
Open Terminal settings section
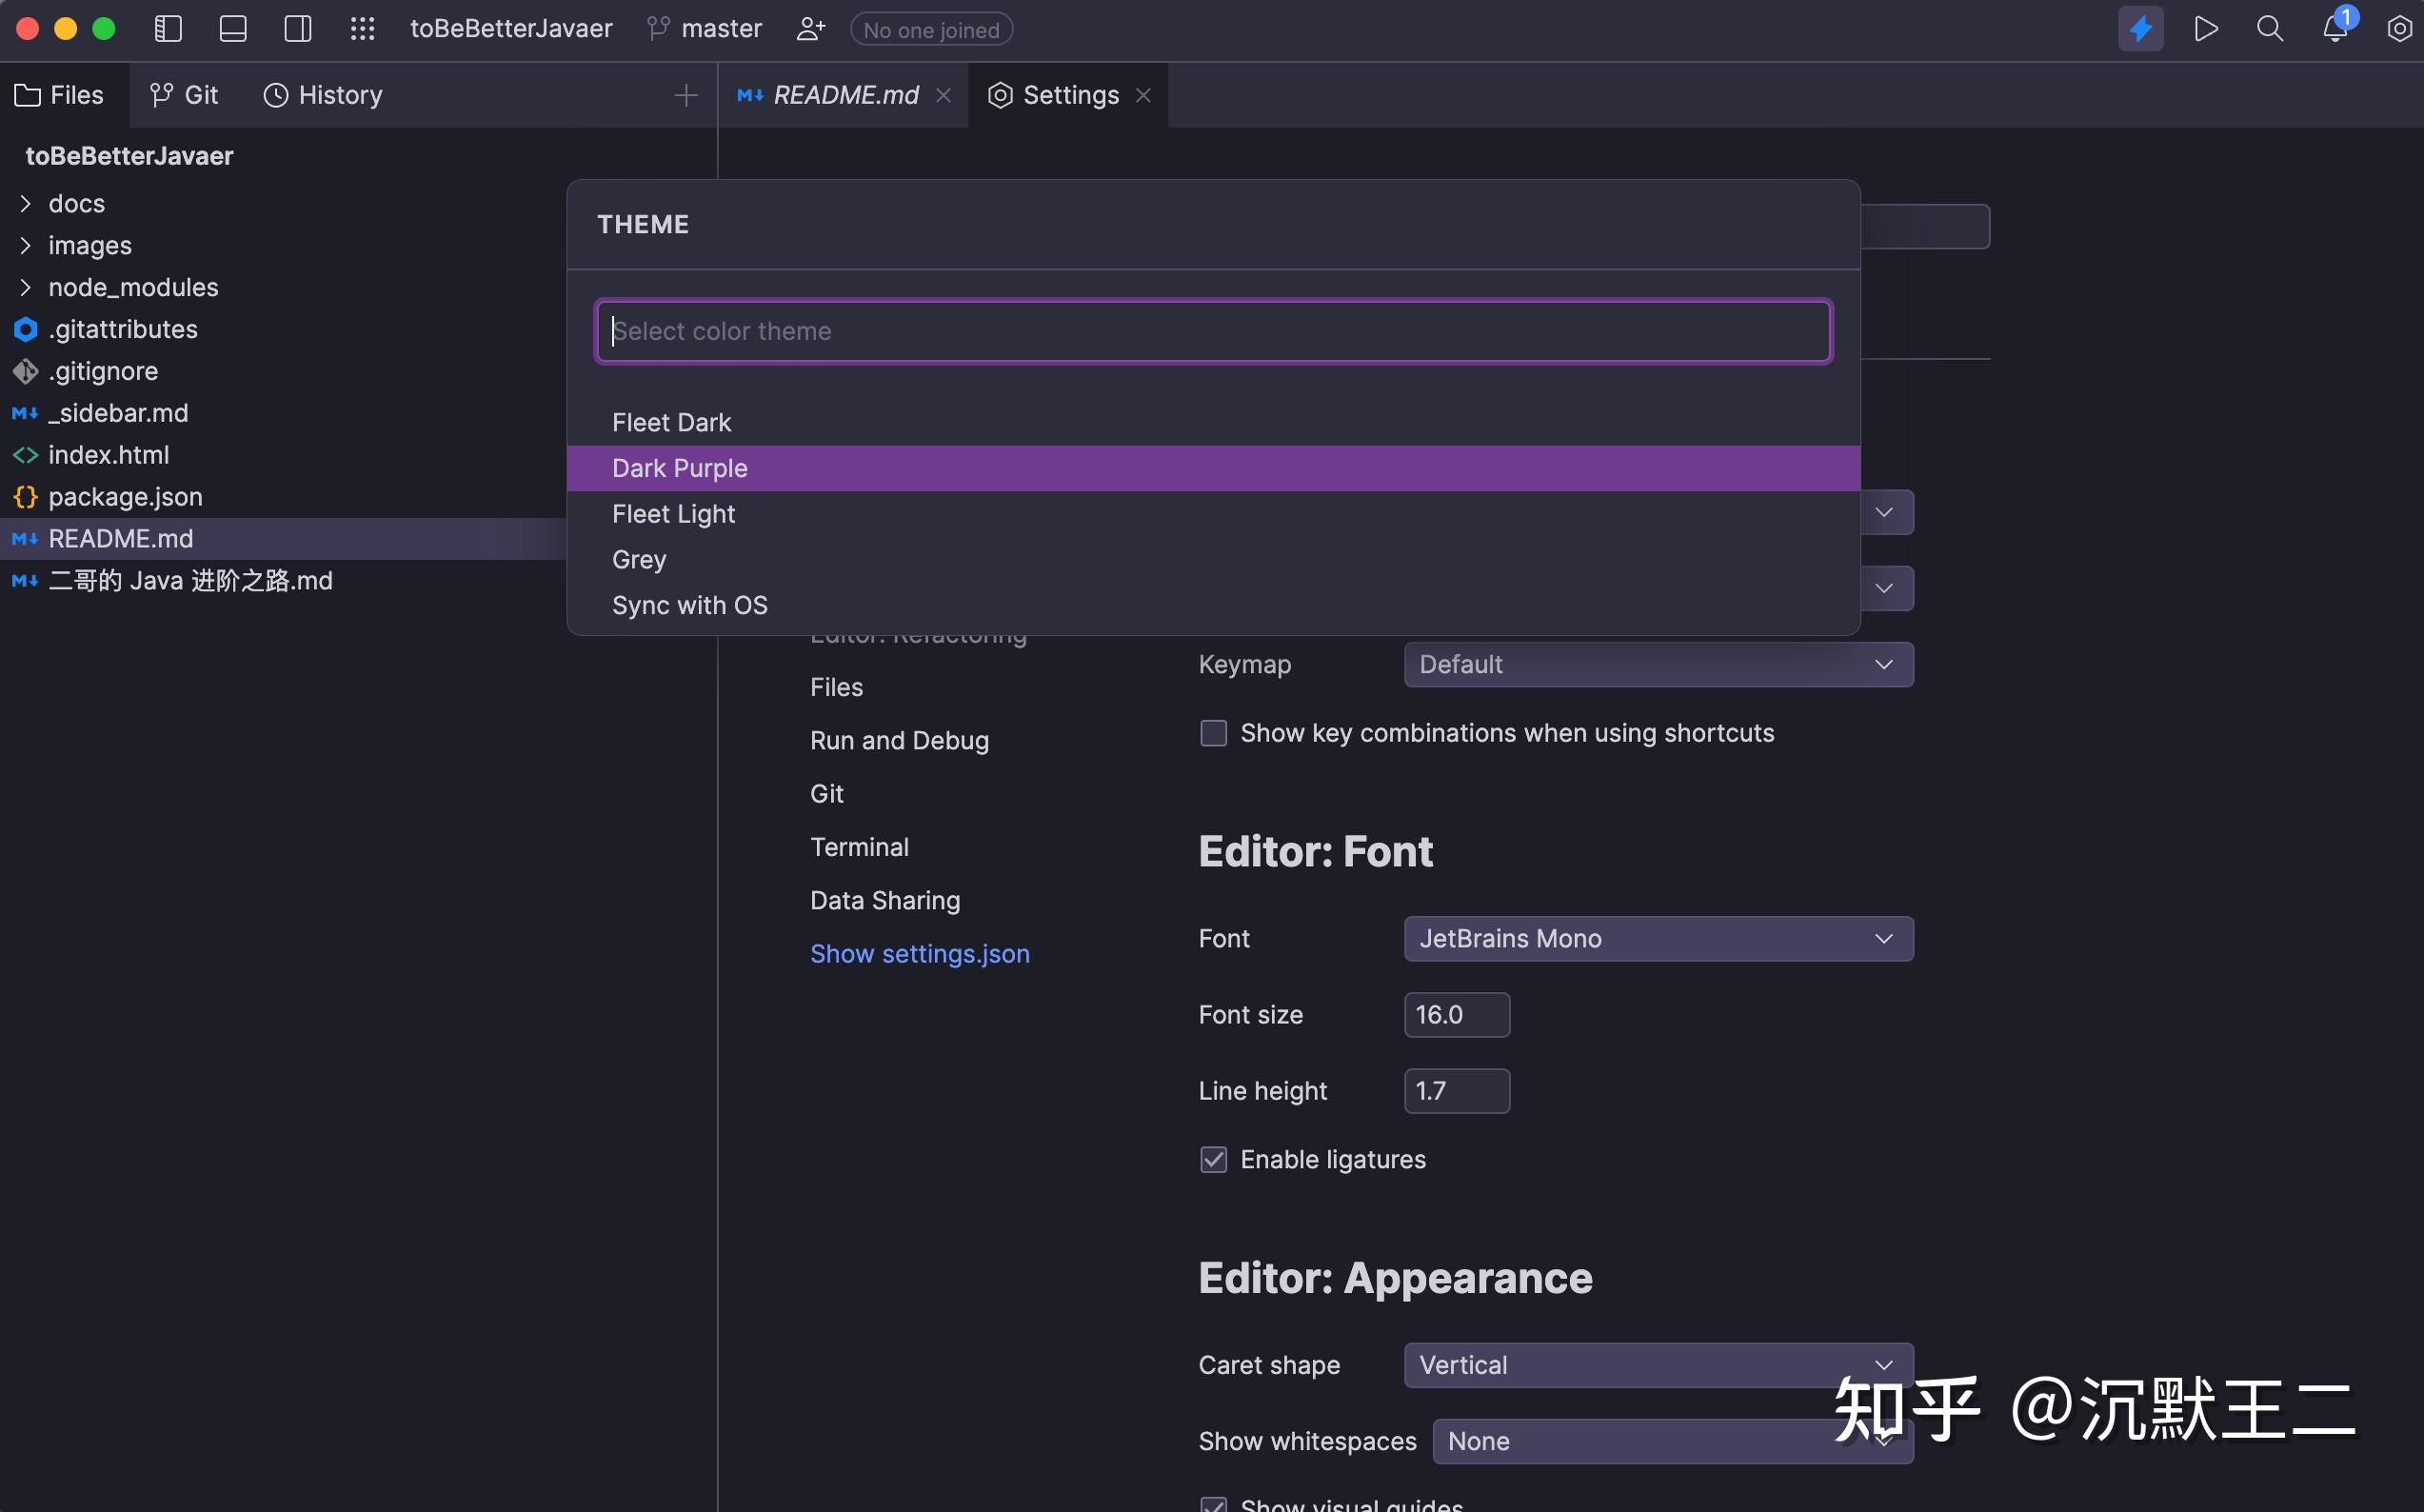click(x=859, y=848)
